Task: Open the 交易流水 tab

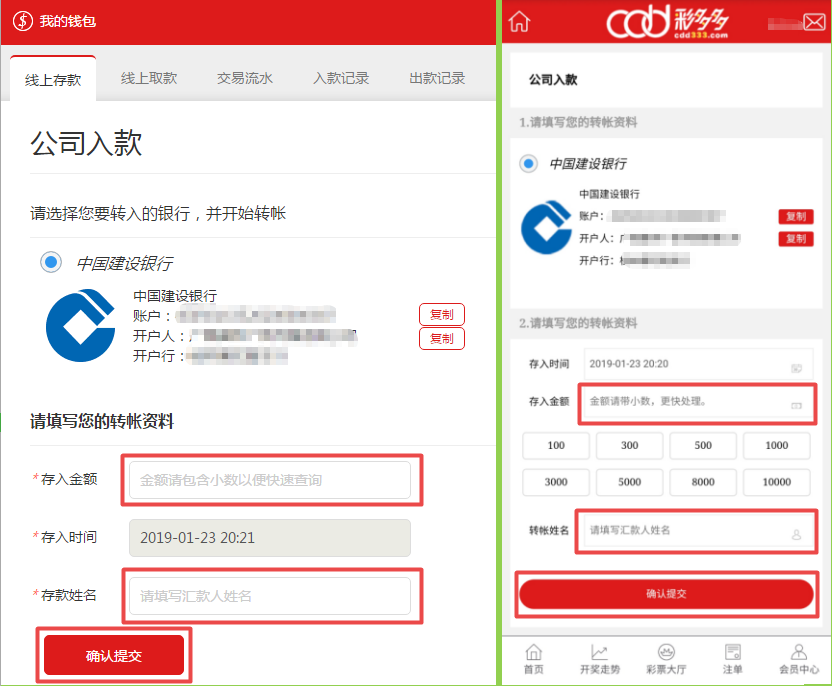Action: tap(245, 78)
